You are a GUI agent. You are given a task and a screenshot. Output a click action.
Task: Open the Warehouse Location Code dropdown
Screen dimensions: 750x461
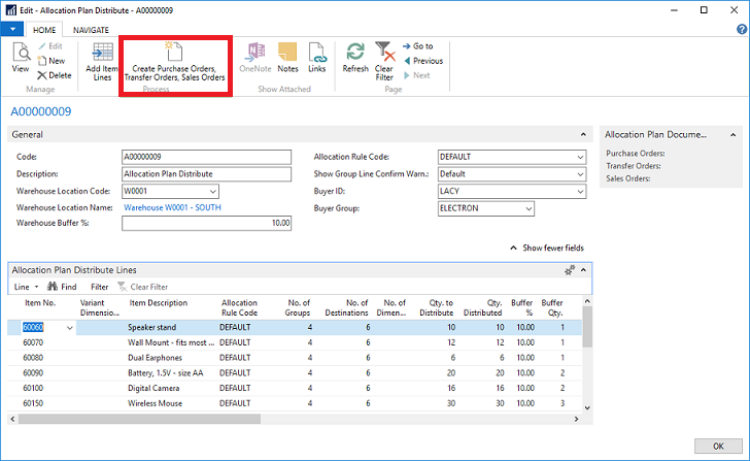pos(212,191)
